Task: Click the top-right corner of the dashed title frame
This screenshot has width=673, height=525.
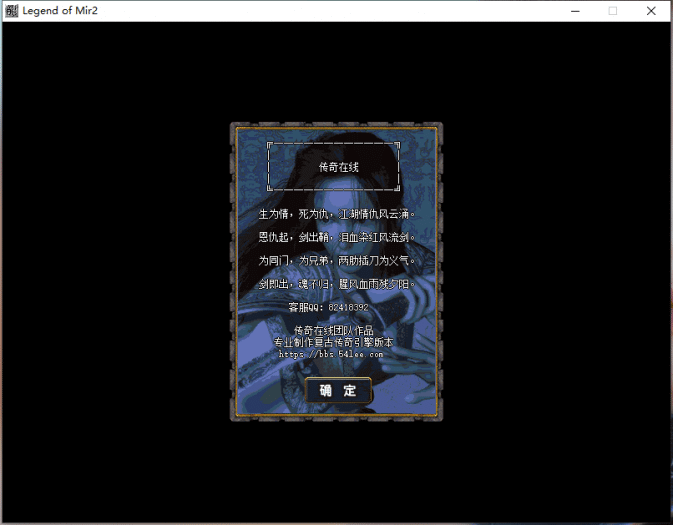Action: (x=398, y=144)
